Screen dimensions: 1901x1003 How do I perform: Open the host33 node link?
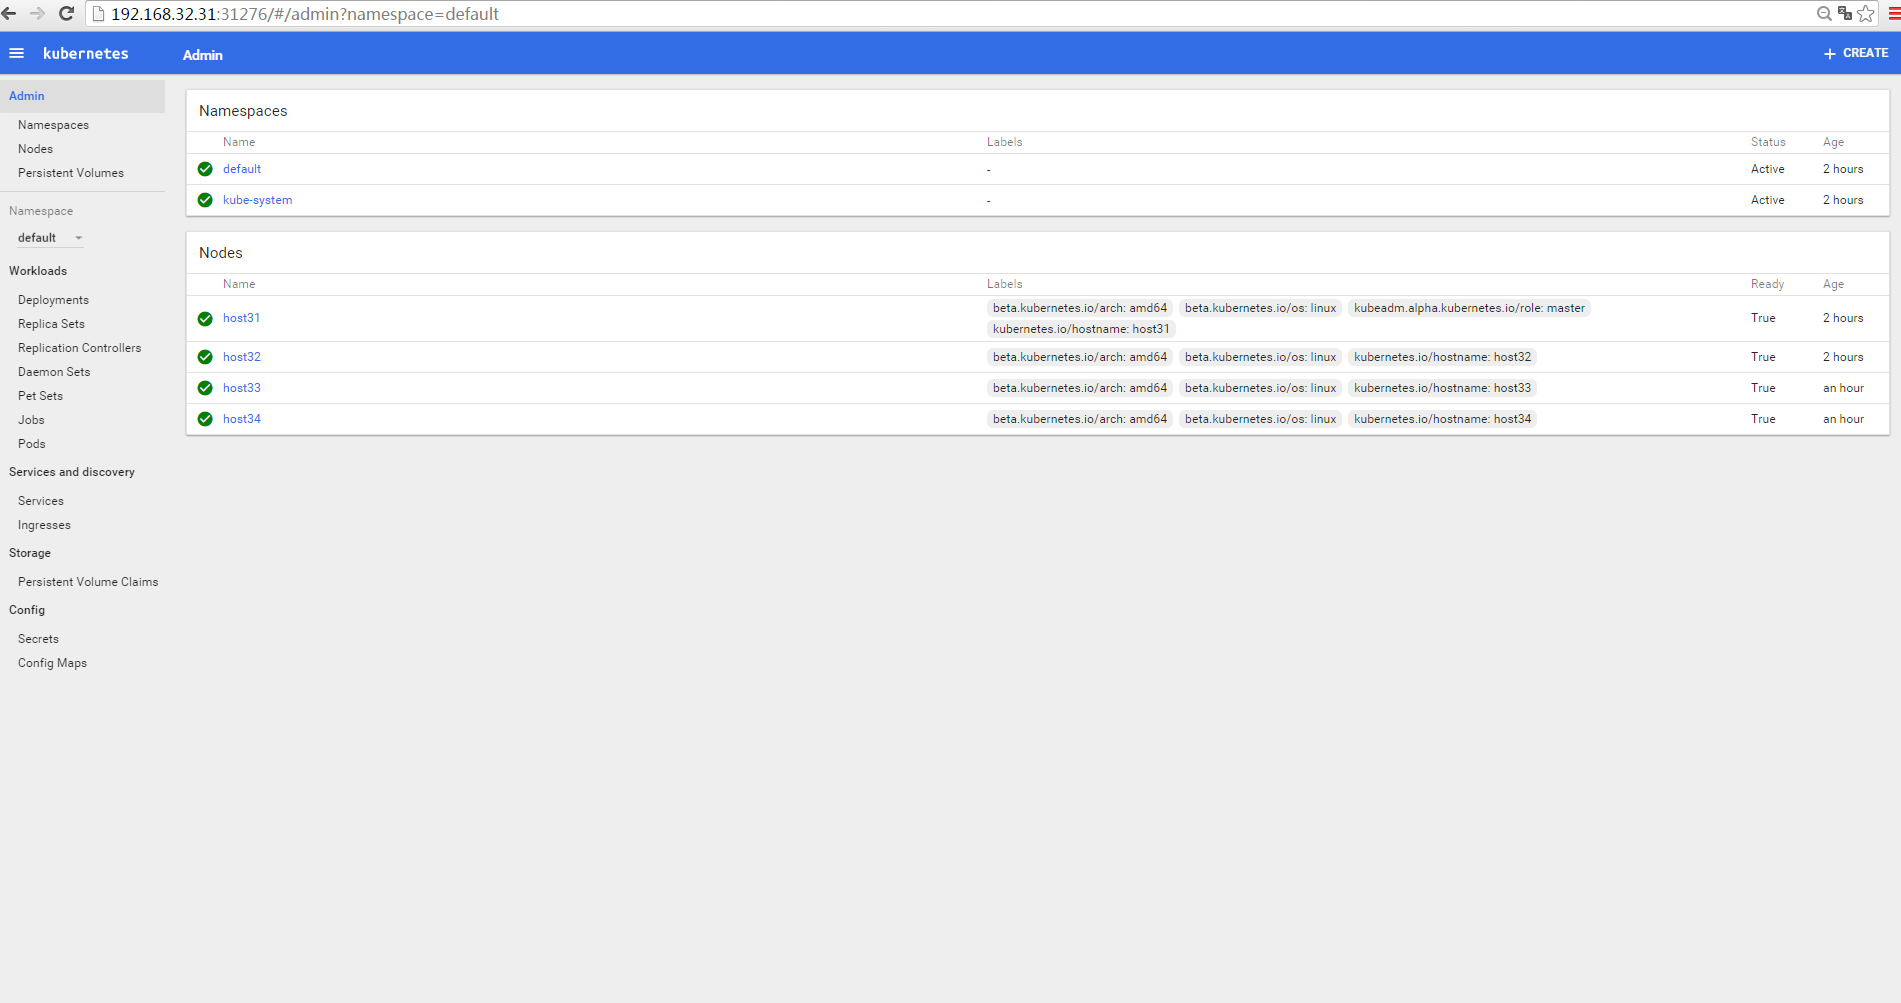242,388
